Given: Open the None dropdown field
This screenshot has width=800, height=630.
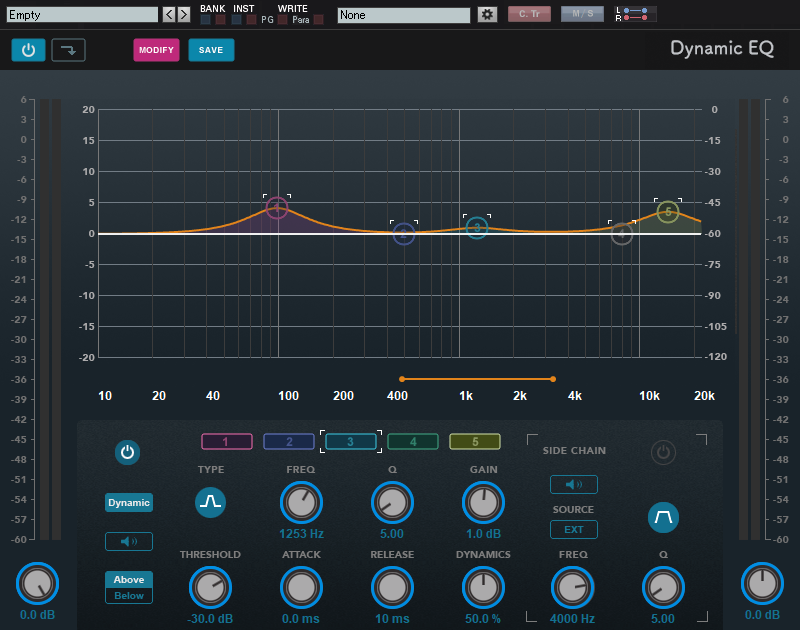Looking at the screenshot, I should point(403,15).
